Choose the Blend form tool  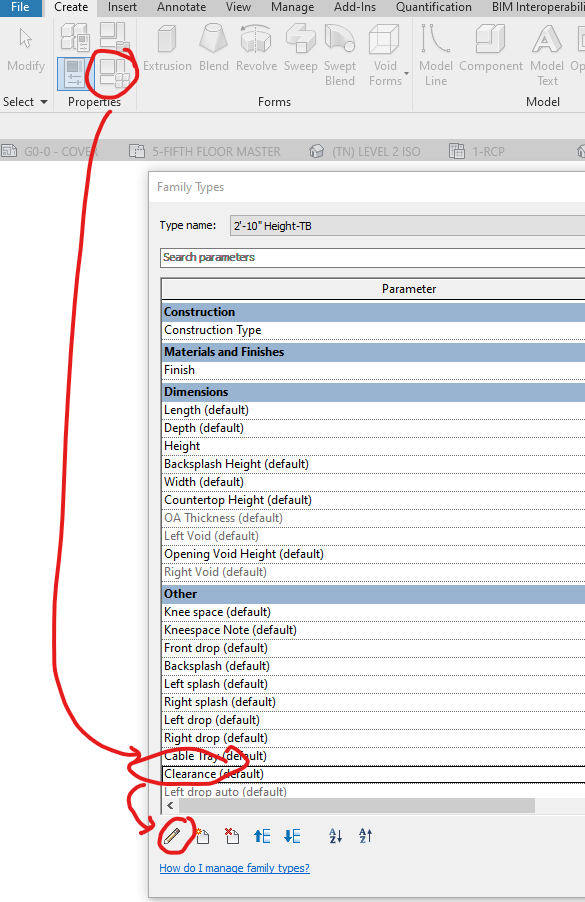point(213,49)
